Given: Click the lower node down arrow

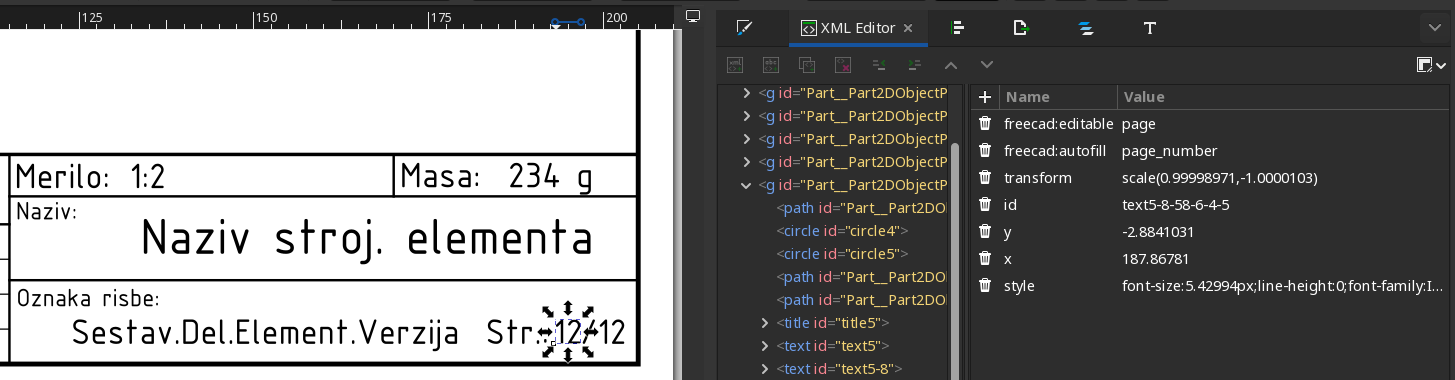Looking at the screenshot, I should coord(987,65).
